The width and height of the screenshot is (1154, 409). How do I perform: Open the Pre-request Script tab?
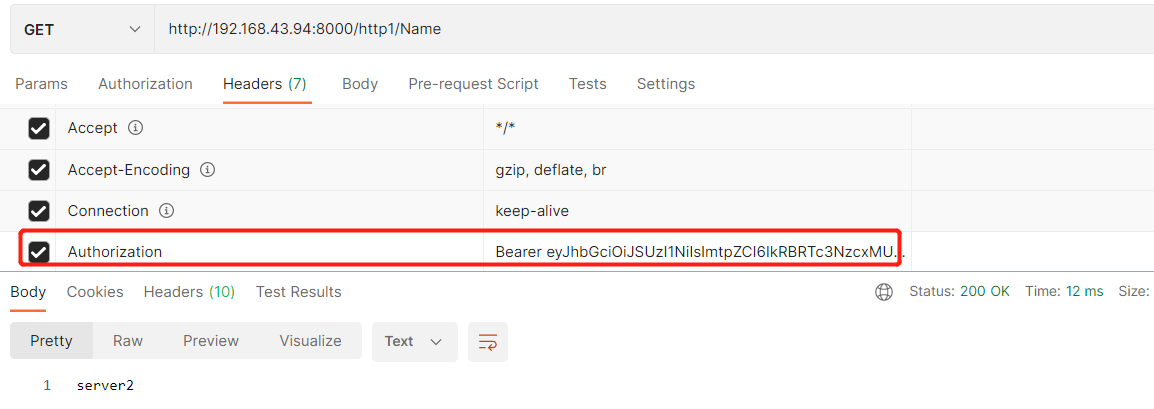473,84
